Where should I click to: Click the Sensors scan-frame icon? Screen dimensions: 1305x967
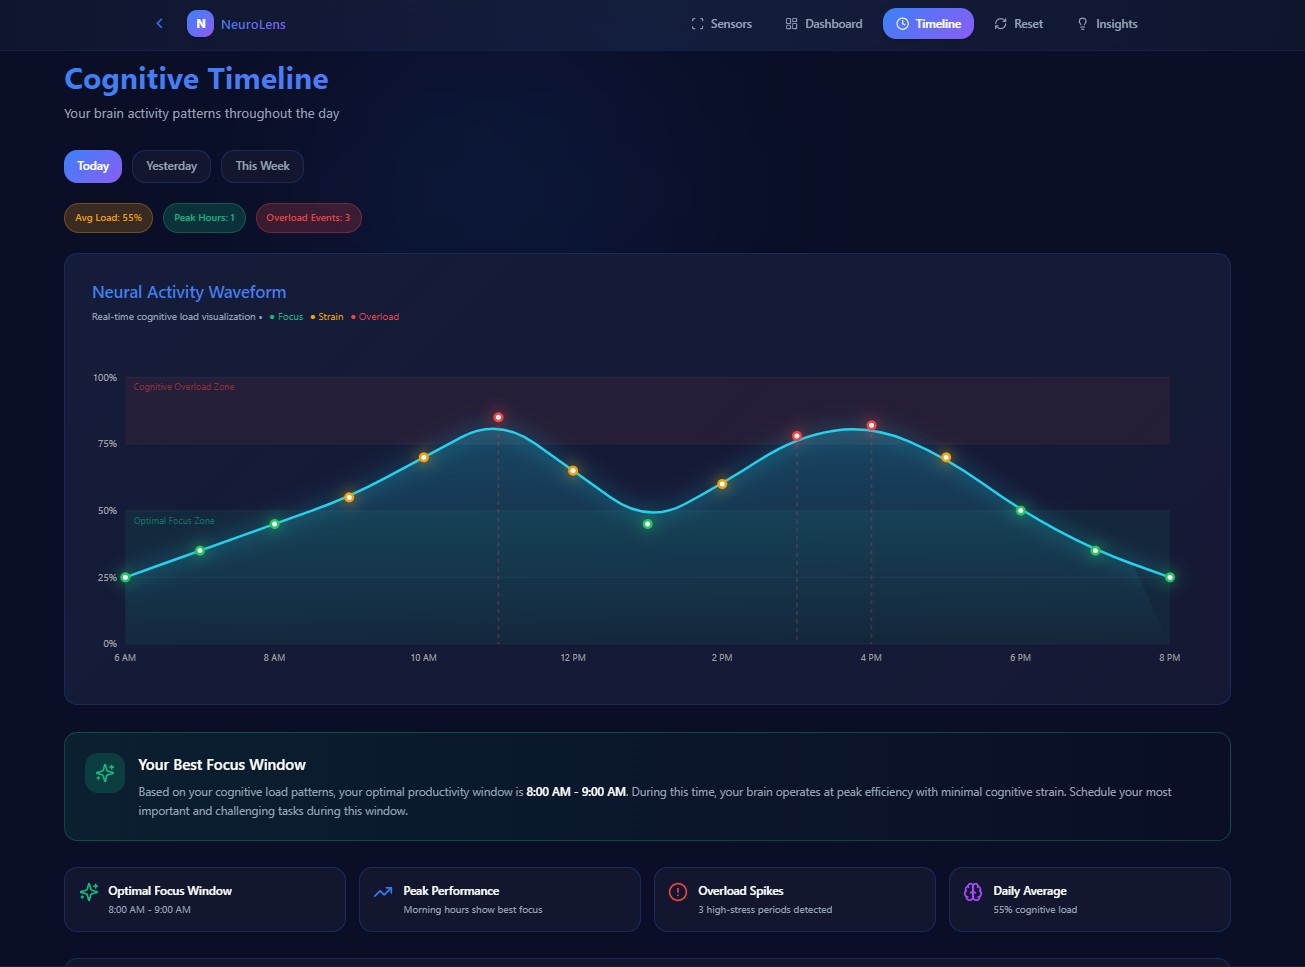(697, 24)
